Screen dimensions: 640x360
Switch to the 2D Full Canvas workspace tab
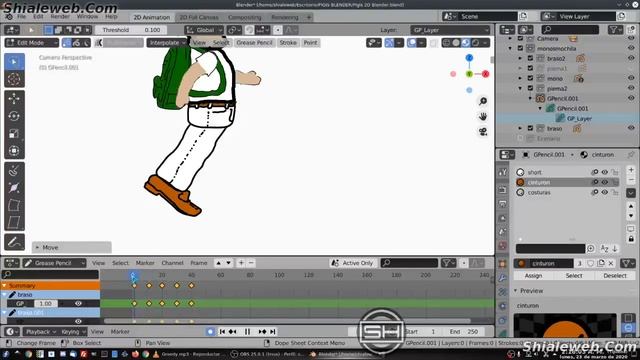point(199,17)
